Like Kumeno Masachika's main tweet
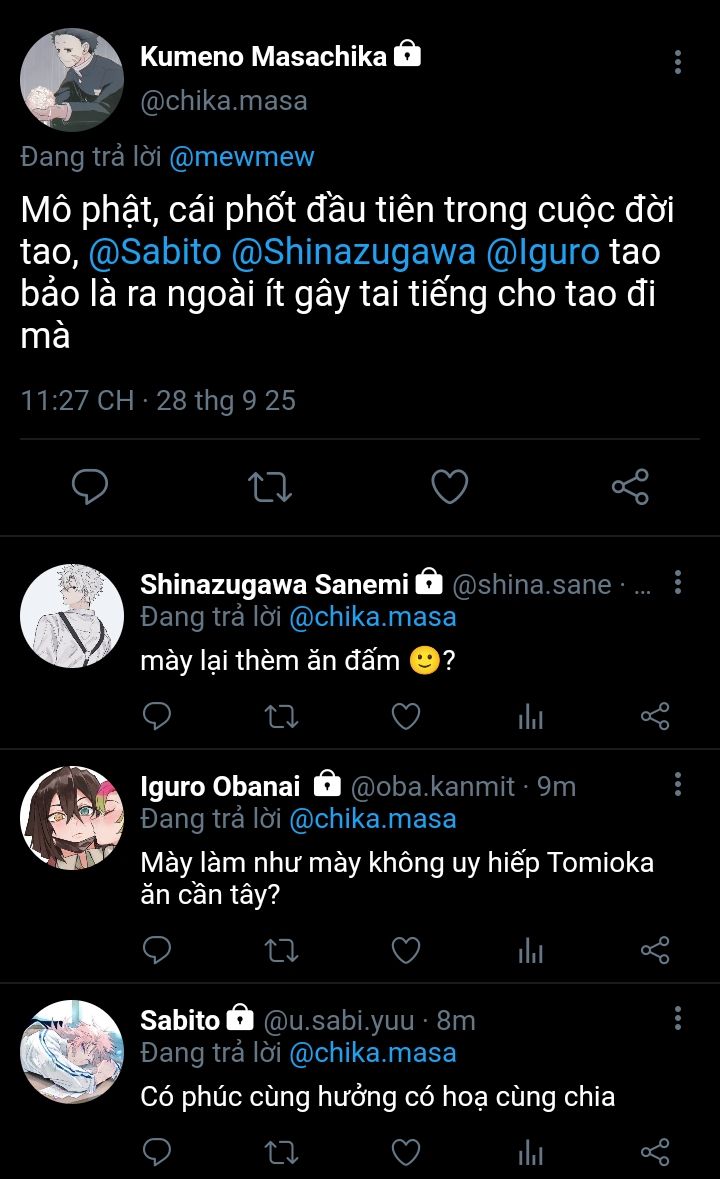Viewport: 720px width, 1179px height. click(x=449, y=487)
